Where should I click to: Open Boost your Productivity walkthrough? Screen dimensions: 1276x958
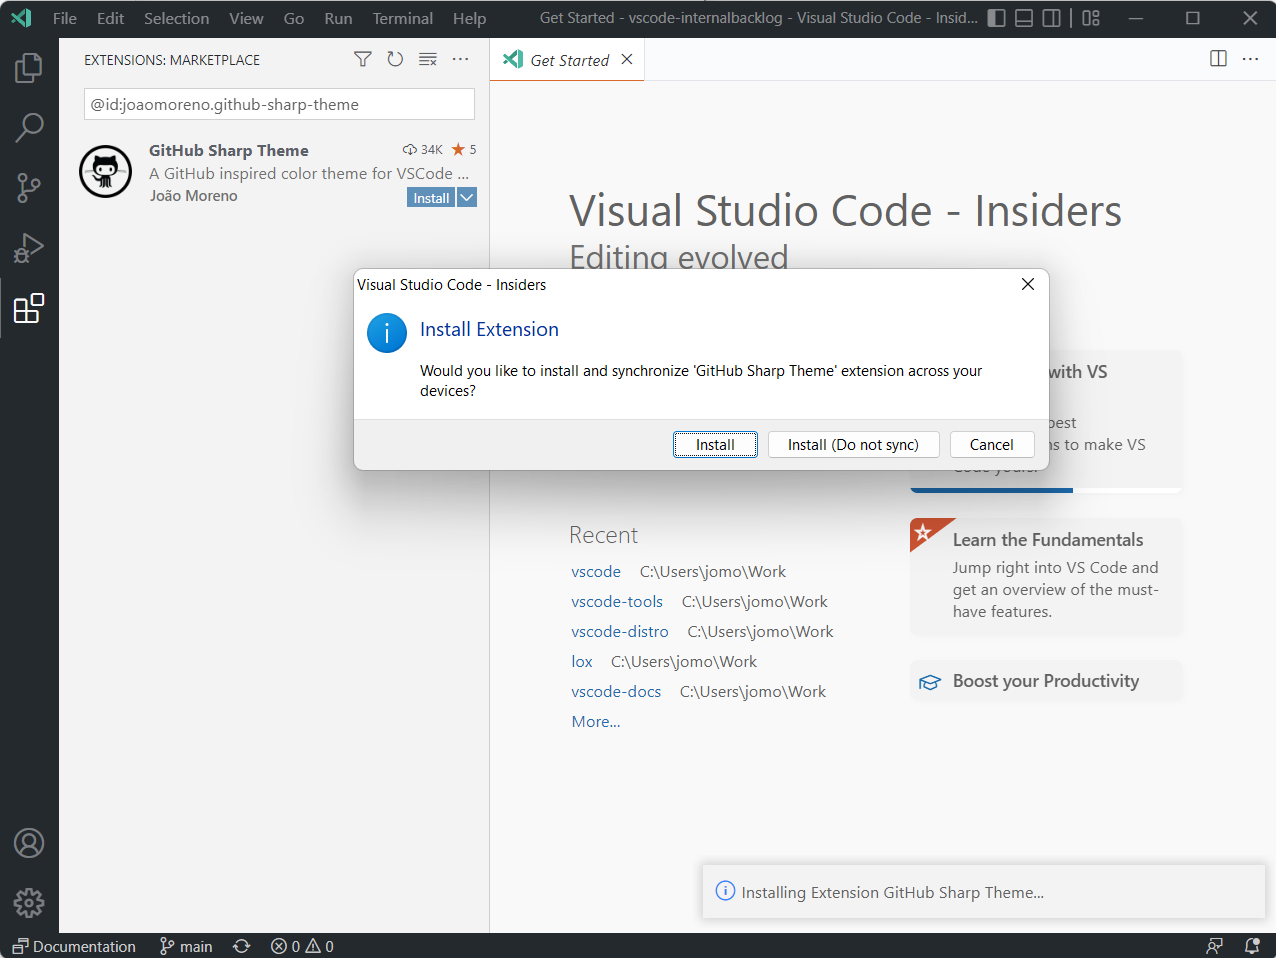tap(1046, 681)
